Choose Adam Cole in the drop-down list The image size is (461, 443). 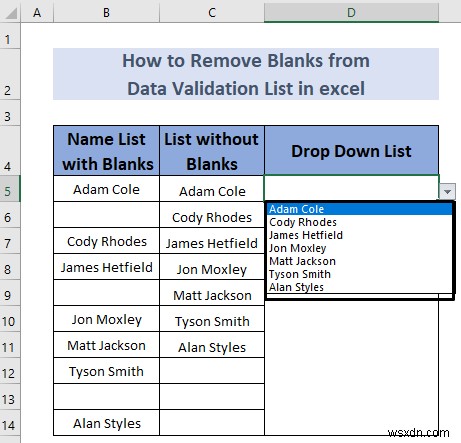(359, 209)
